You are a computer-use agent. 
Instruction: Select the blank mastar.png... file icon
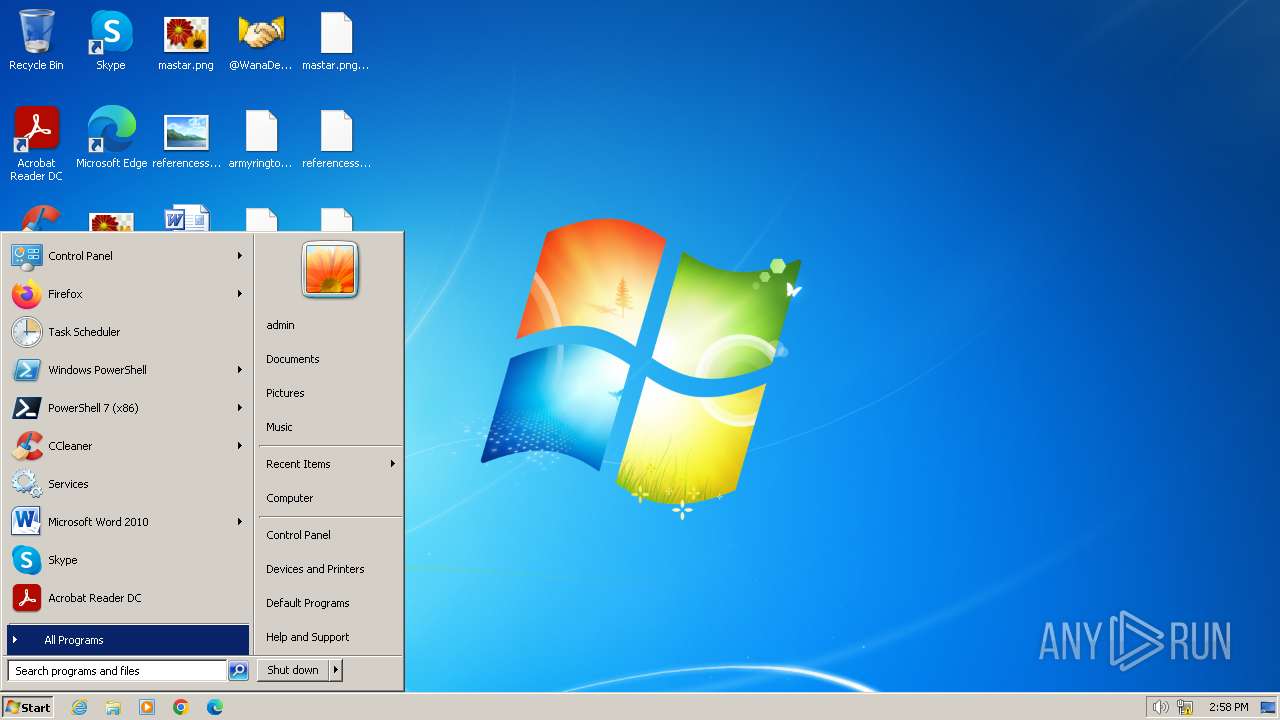336,40
